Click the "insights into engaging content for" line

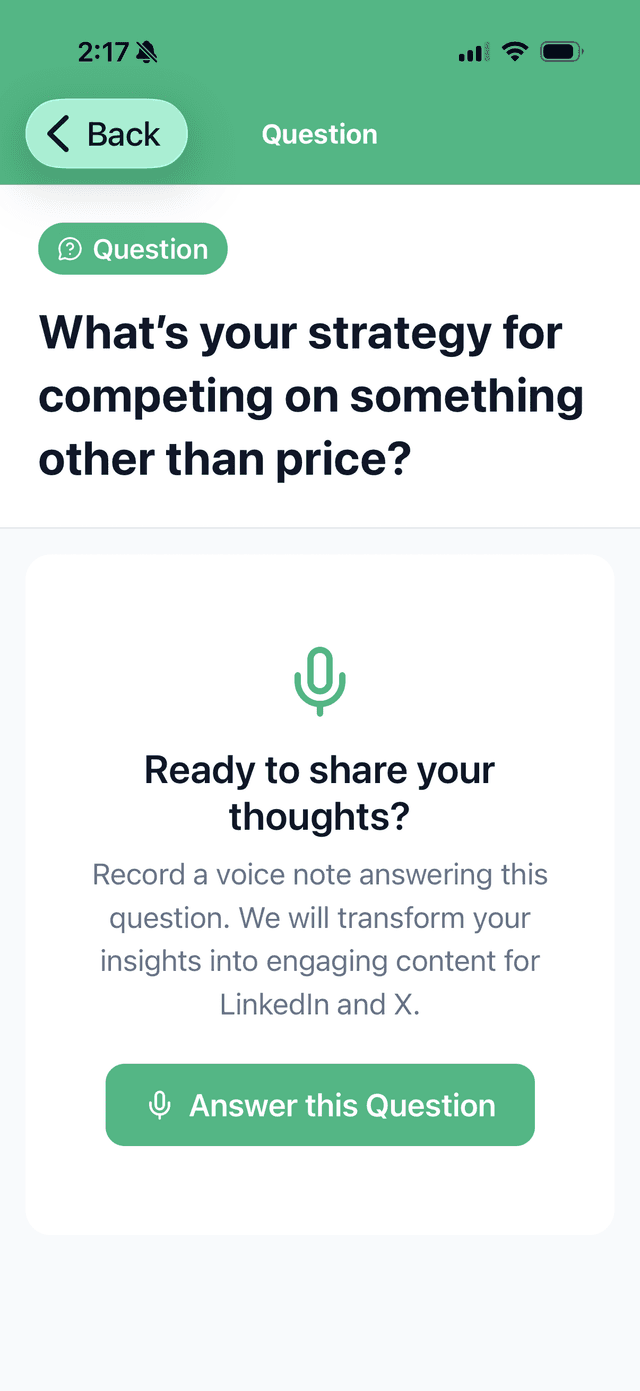320,961
